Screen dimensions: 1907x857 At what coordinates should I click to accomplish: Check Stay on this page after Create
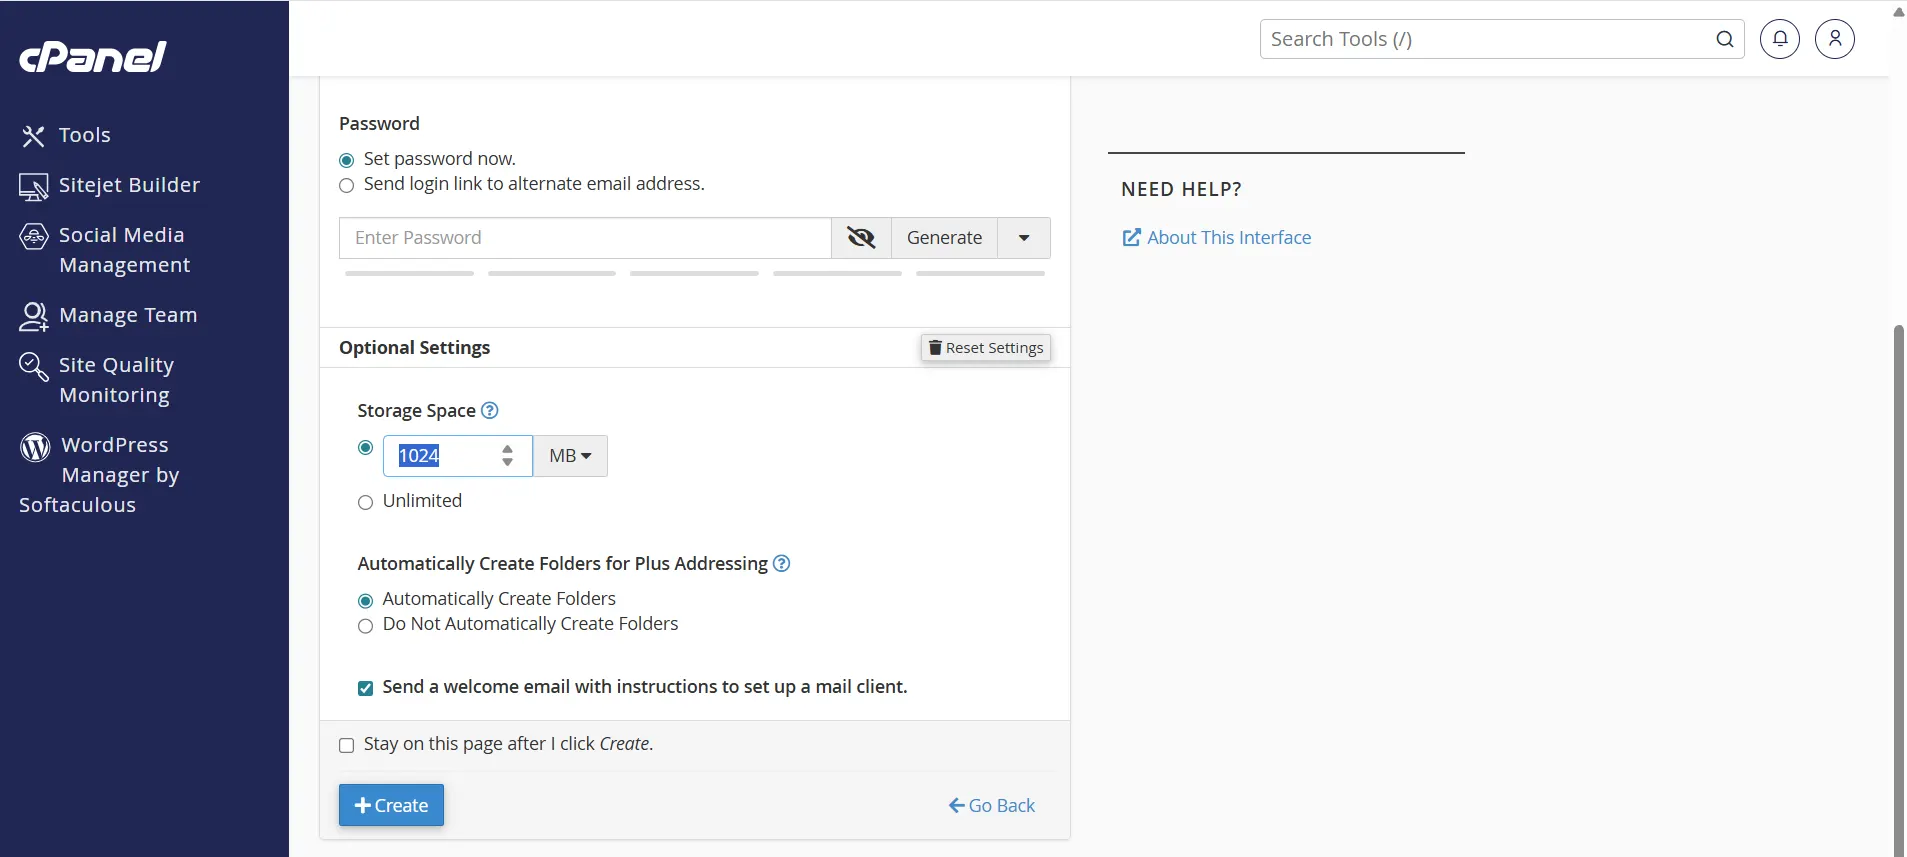[x=347, y=745]
